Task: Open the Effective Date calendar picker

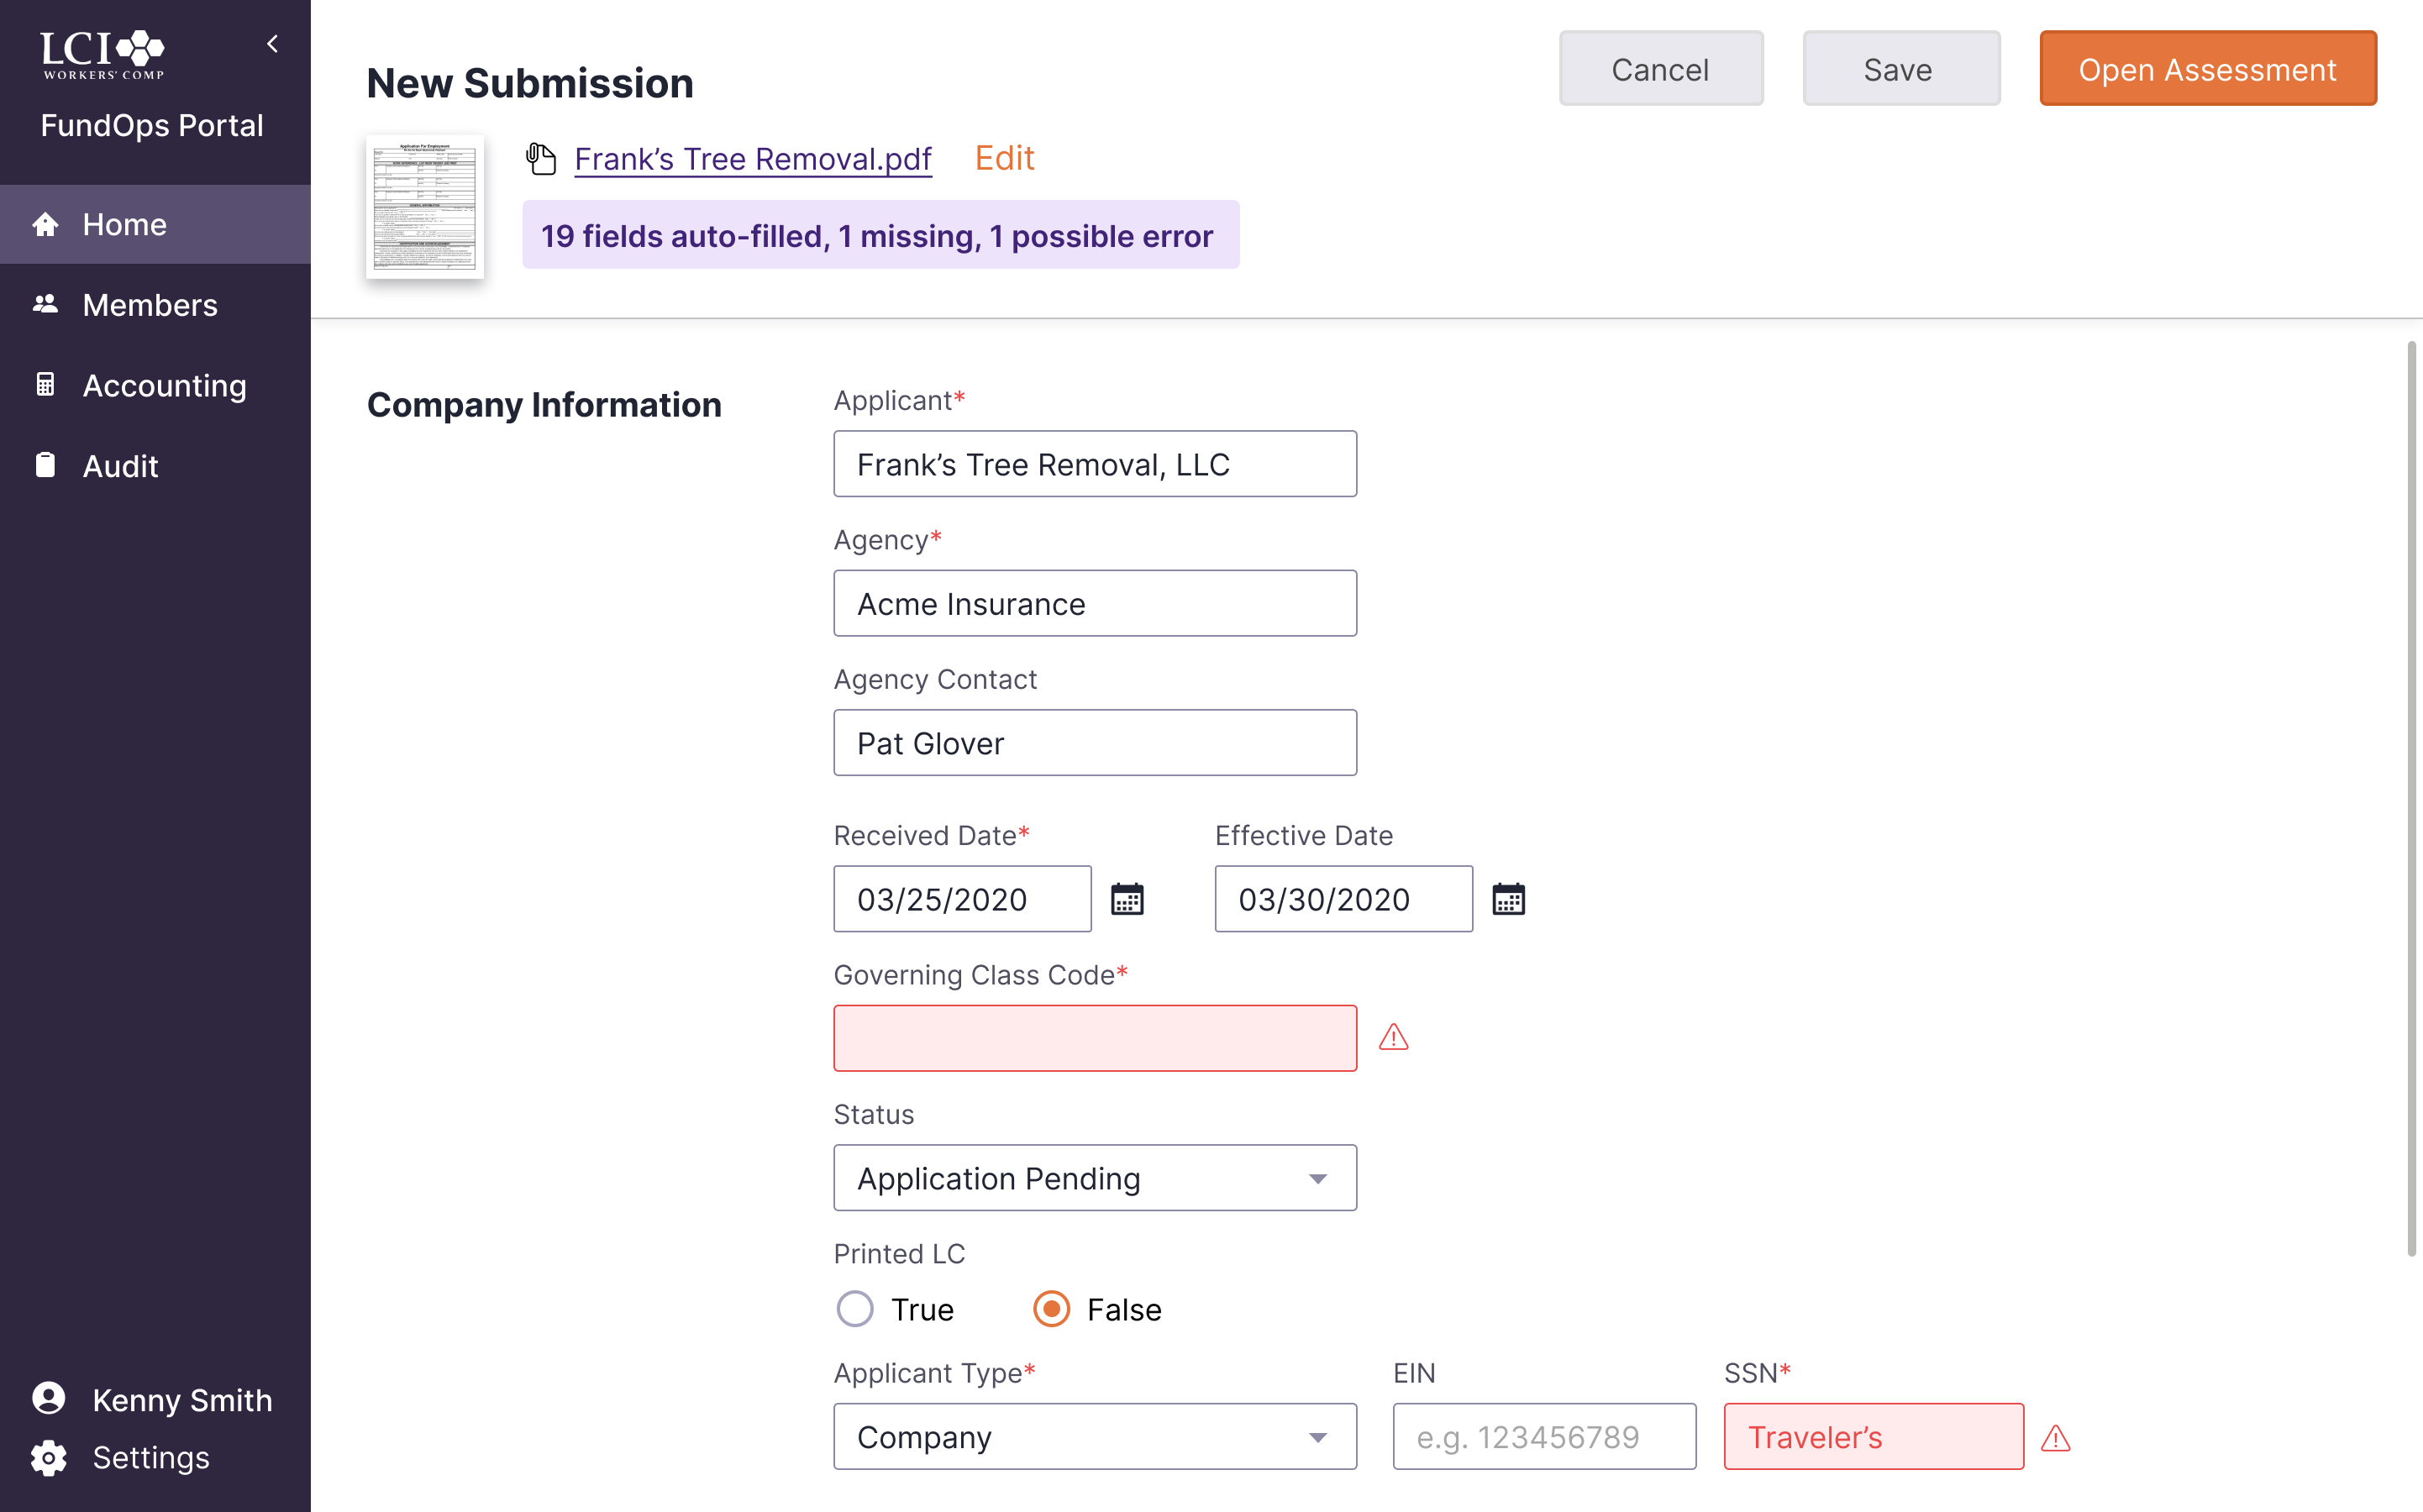Action: point(1508,899)
